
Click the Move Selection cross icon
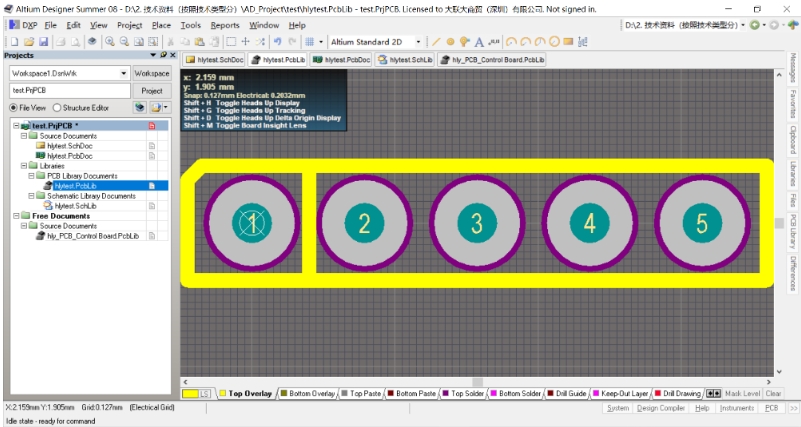pyautogui.click(x=246, y=42)
